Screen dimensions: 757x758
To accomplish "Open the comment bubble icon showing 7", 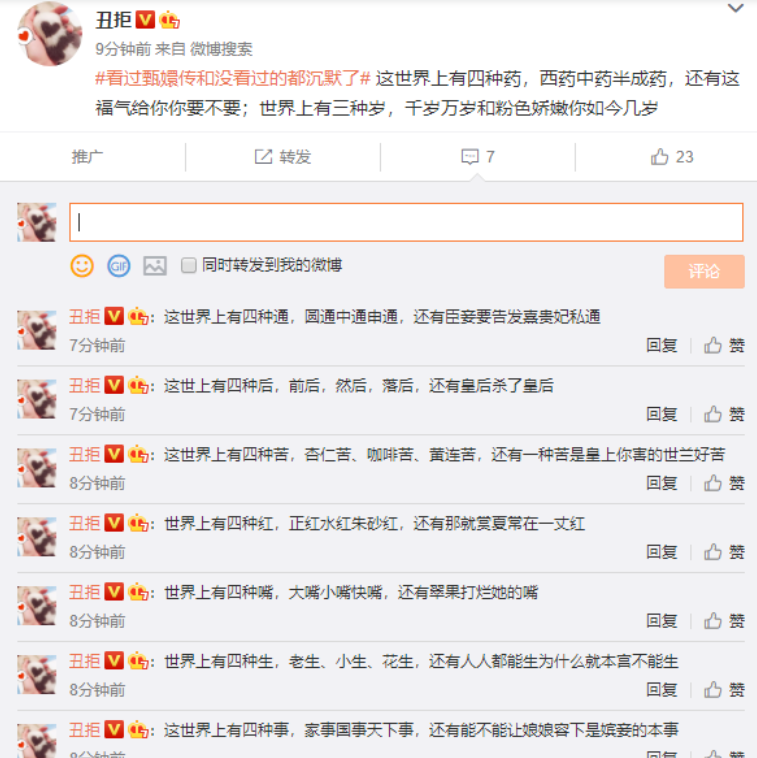I will click(470, 157).
